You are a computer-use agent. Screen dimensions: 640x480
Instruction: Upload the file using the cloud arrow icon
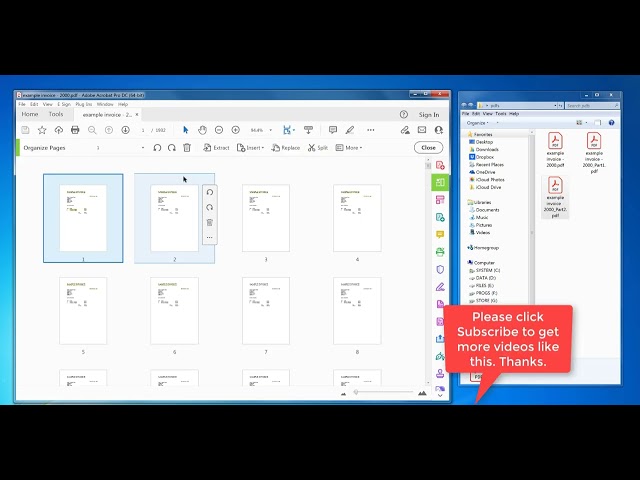(x=59, y=130)
